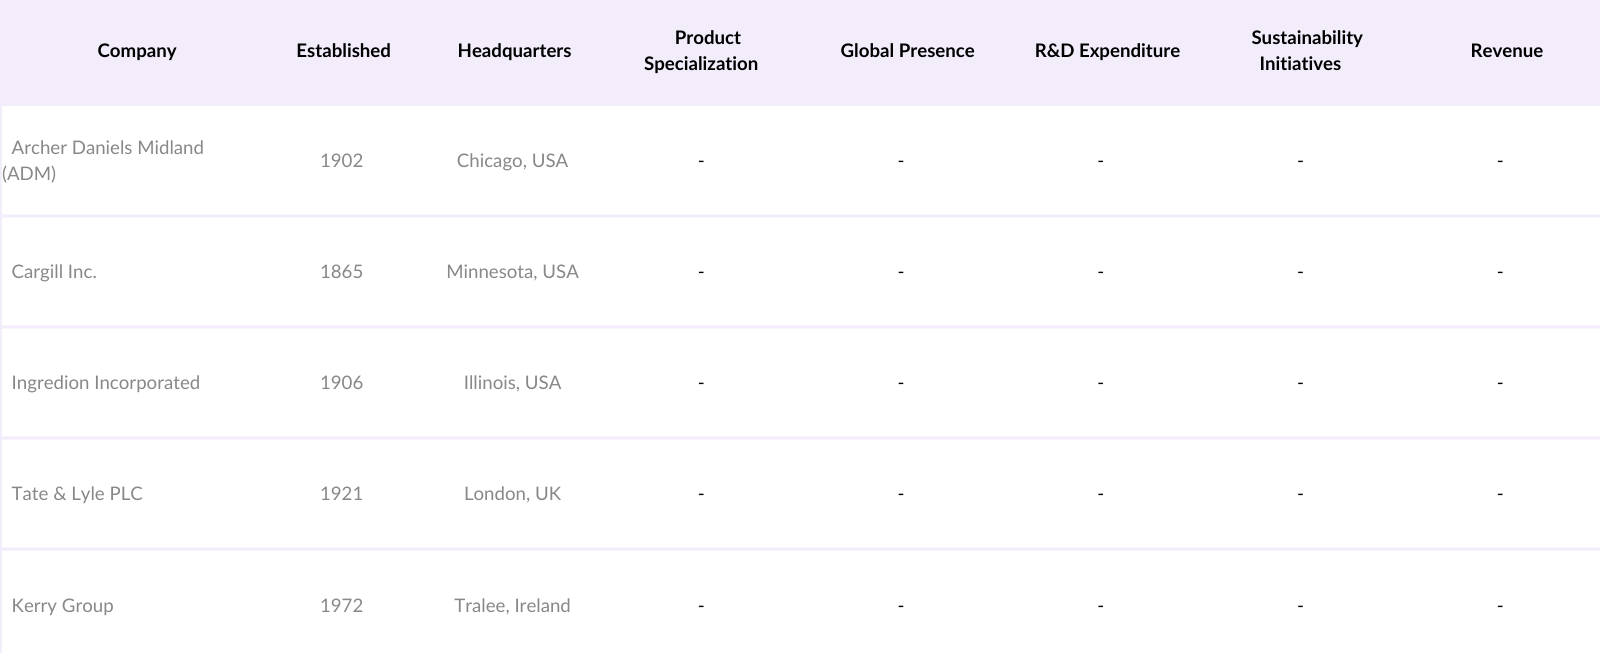Select the 1865 established year cell
This screenshot has height=653, width=1600.
pos(341,272)
